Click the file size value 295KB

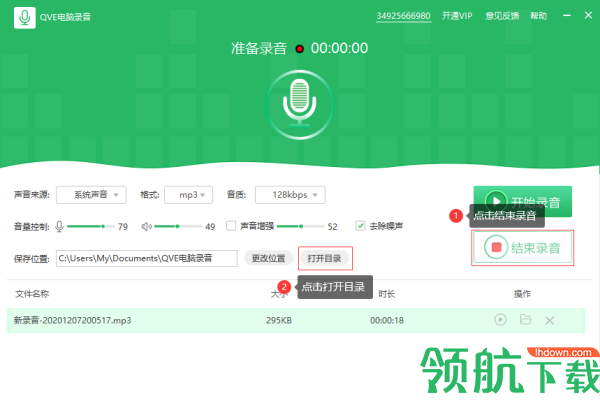279,320
